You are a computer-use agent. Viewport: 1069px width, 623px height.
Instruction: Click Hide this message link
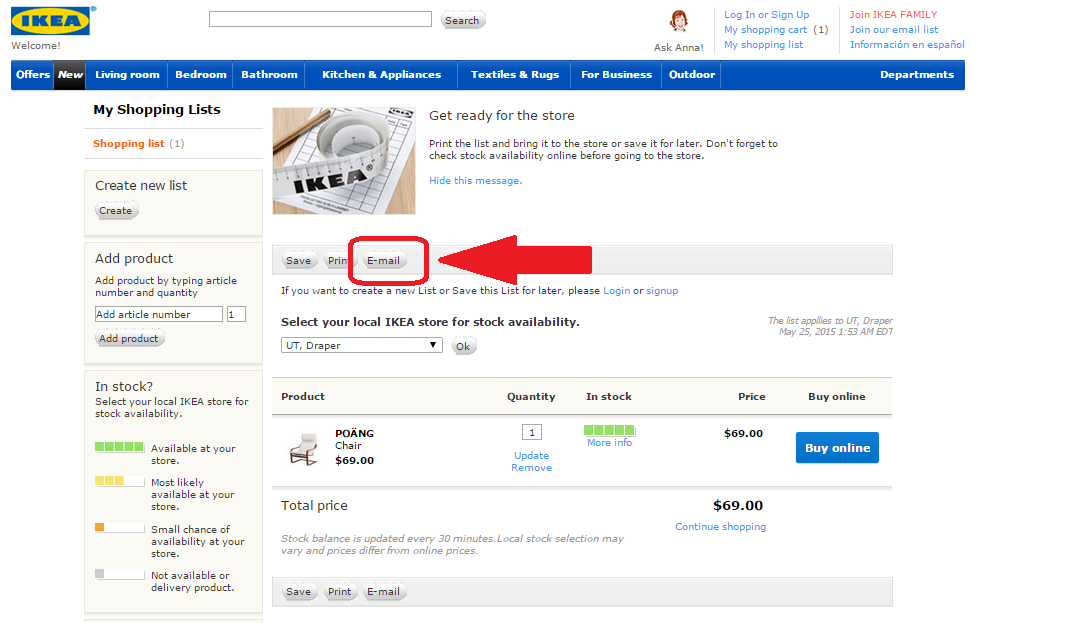(475, 181)
